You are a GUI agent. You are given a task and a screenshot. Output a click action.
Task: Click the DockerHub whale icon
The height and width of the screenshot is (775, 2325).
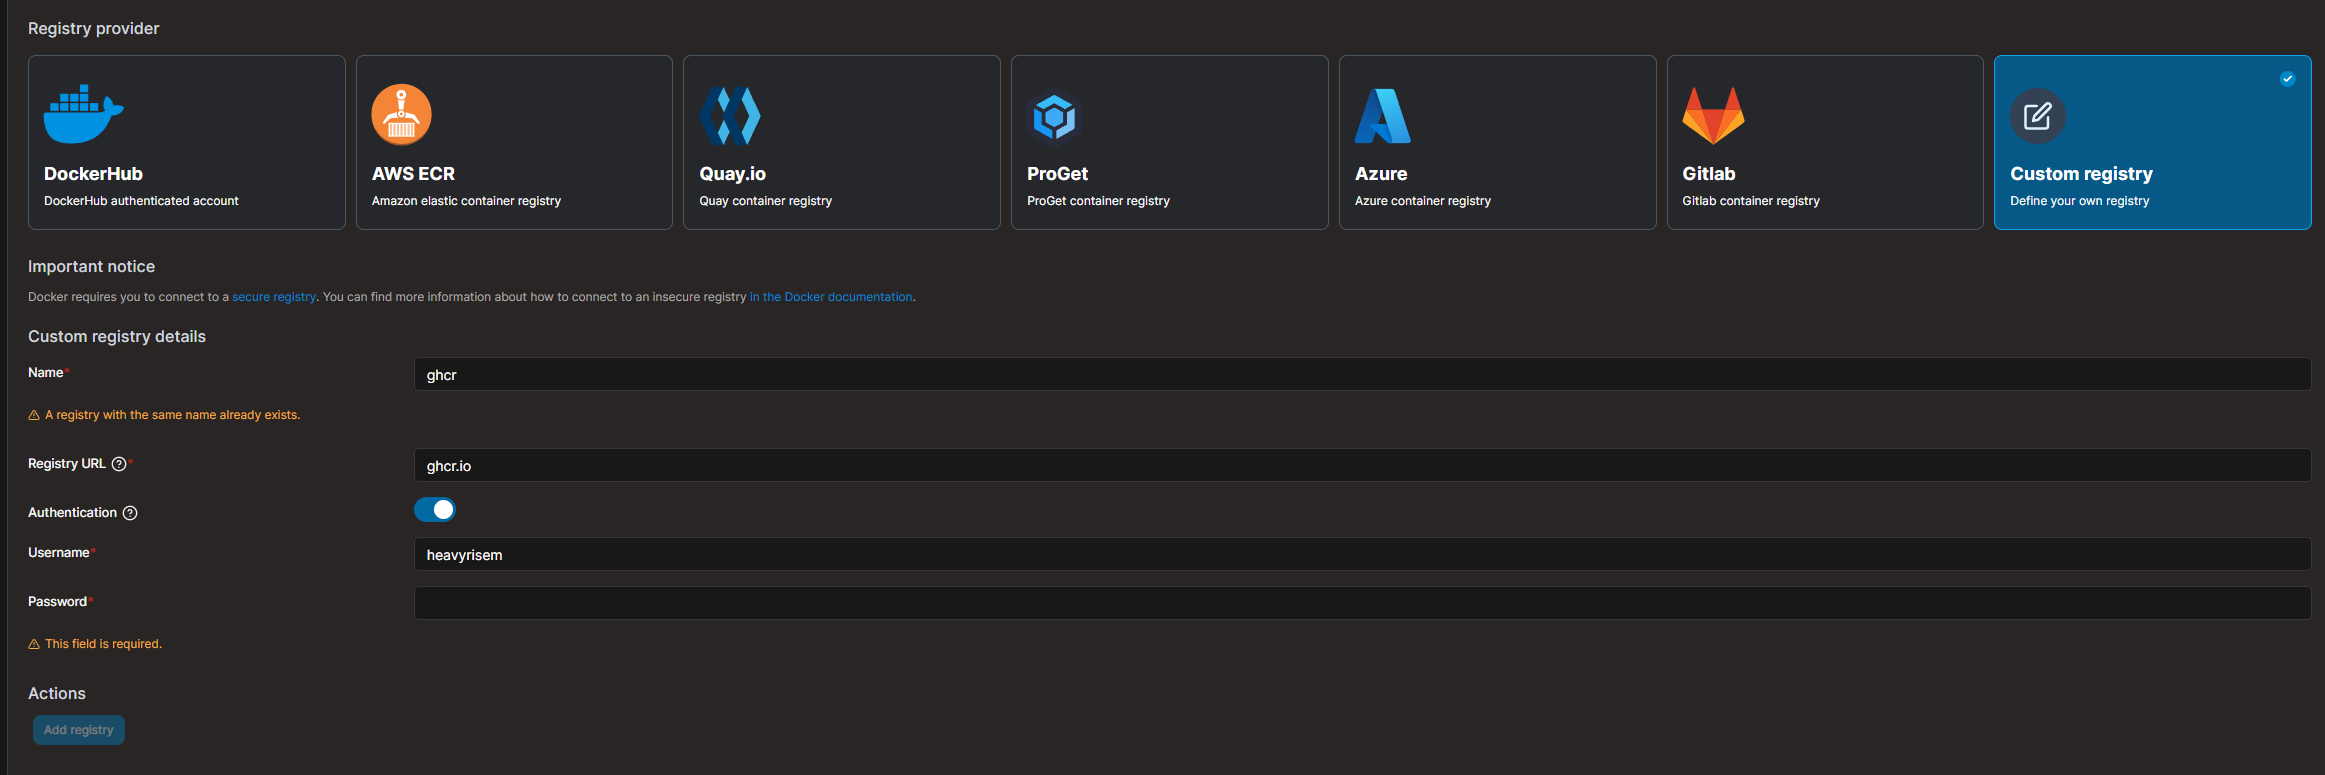click(x=82, y=115)
